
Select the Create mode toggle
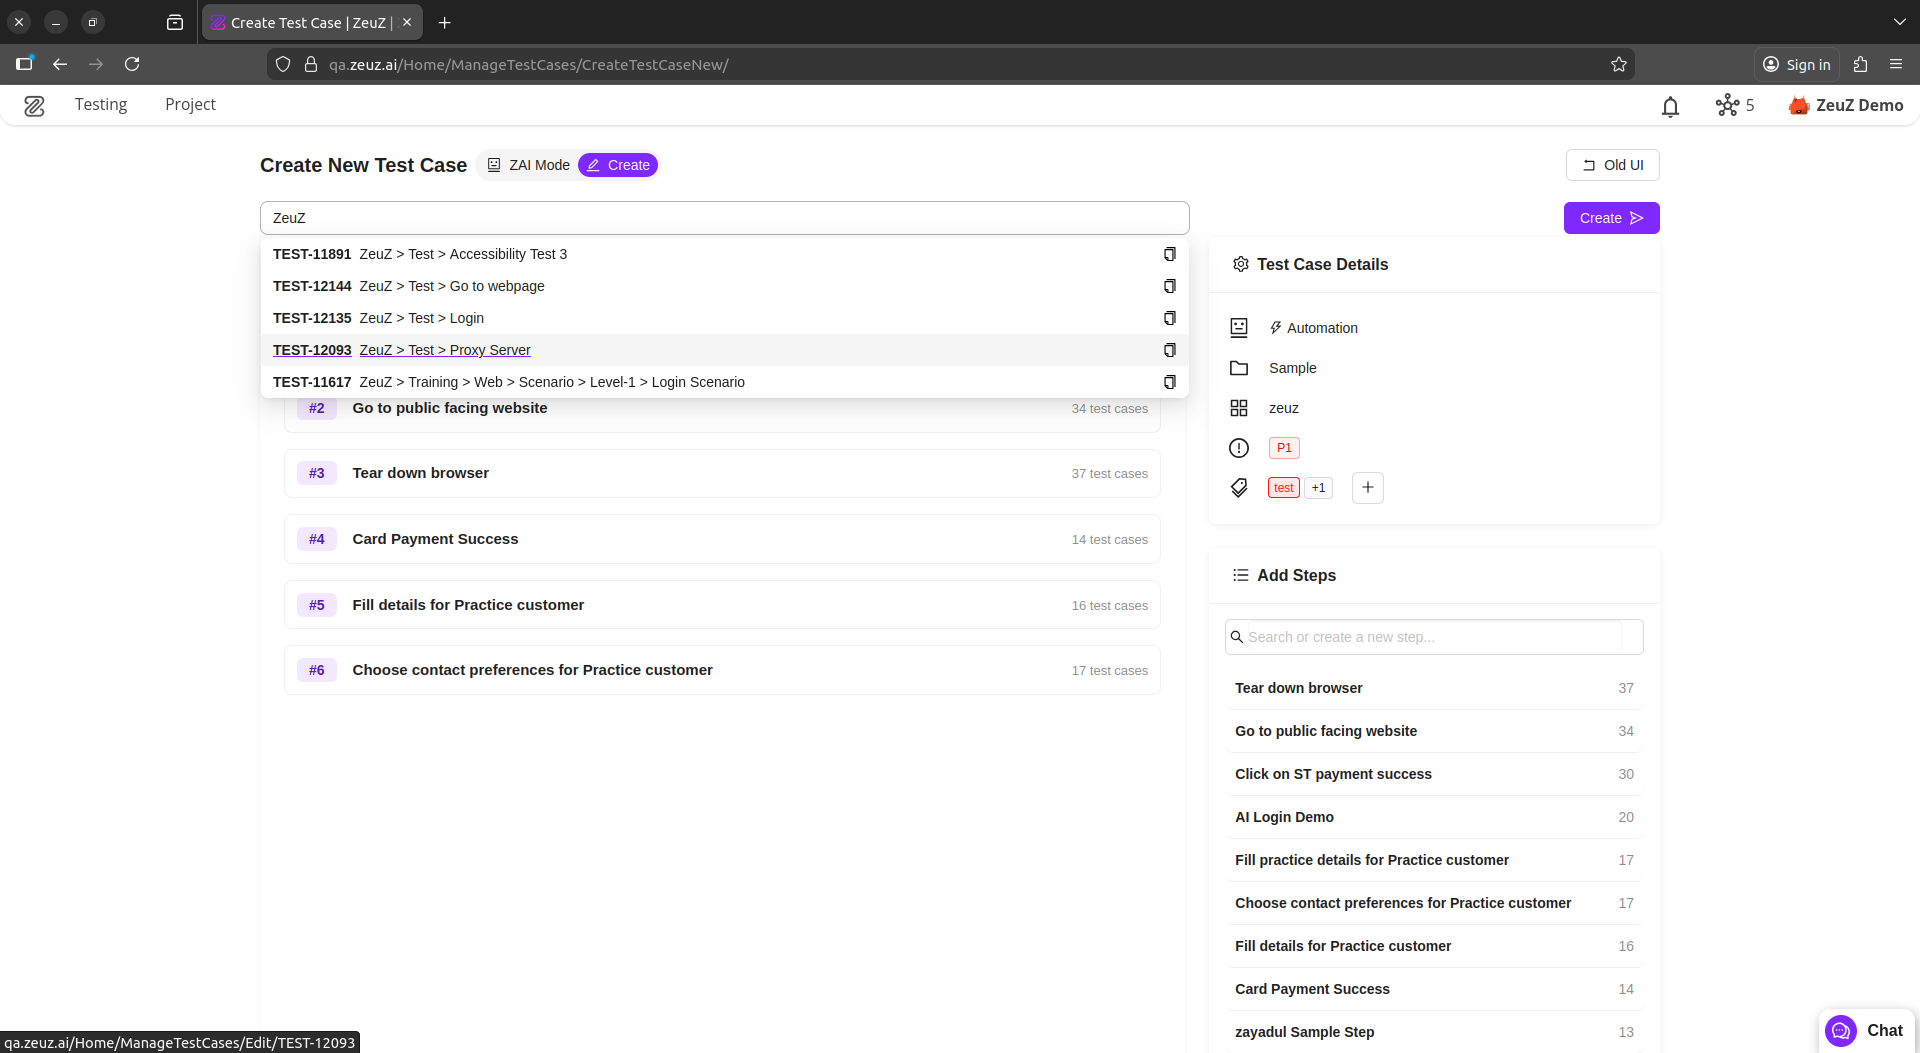click(x=618, y=165)
